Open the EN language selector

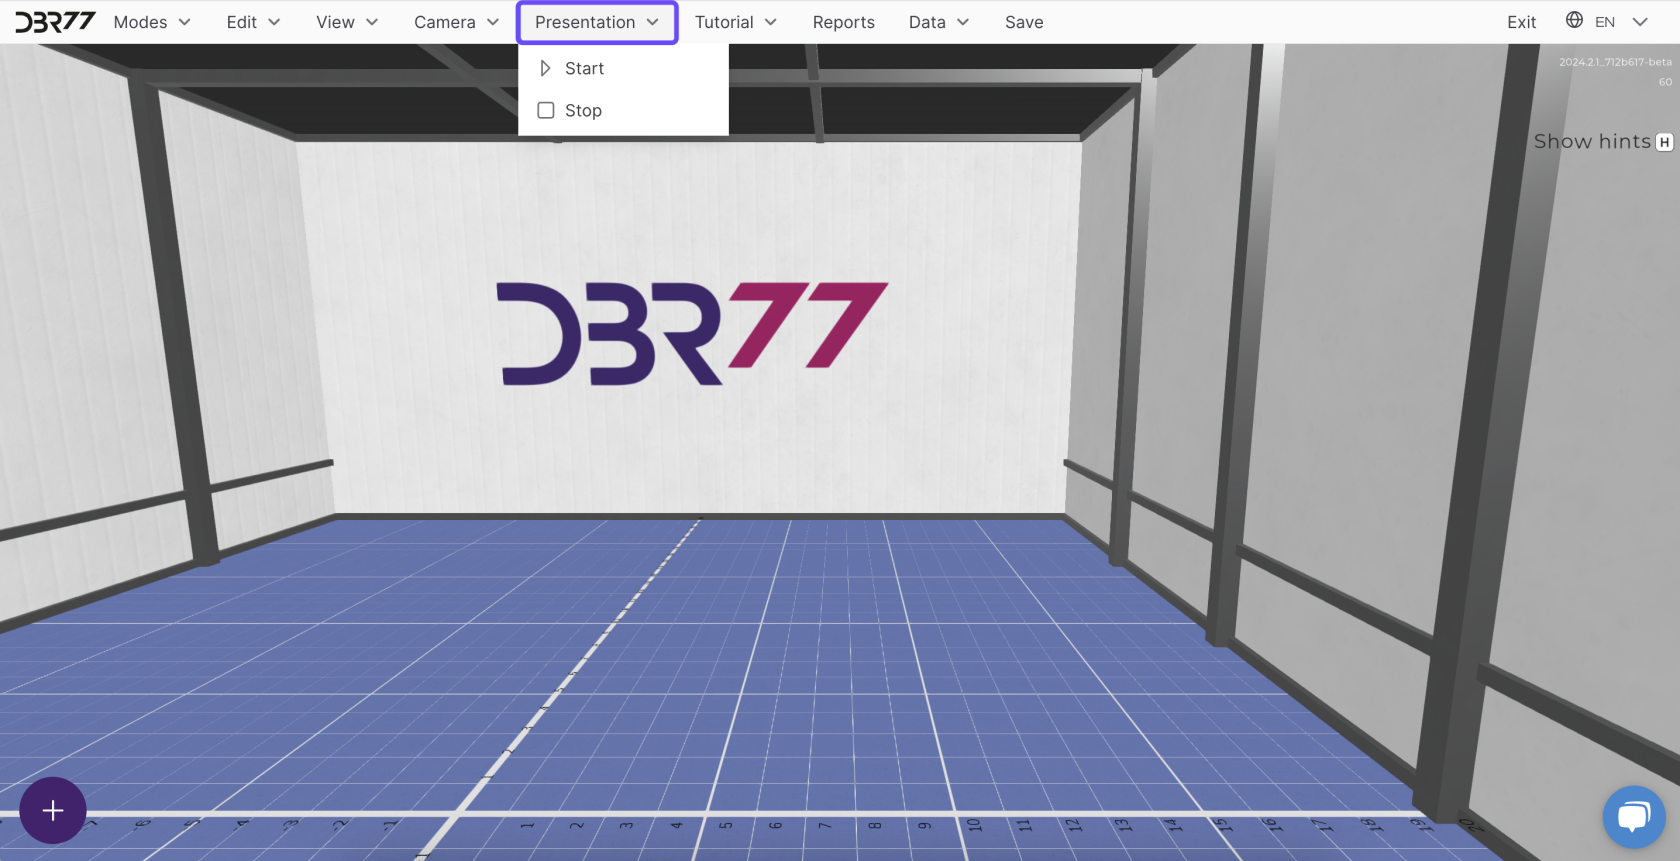(1606, 22)
